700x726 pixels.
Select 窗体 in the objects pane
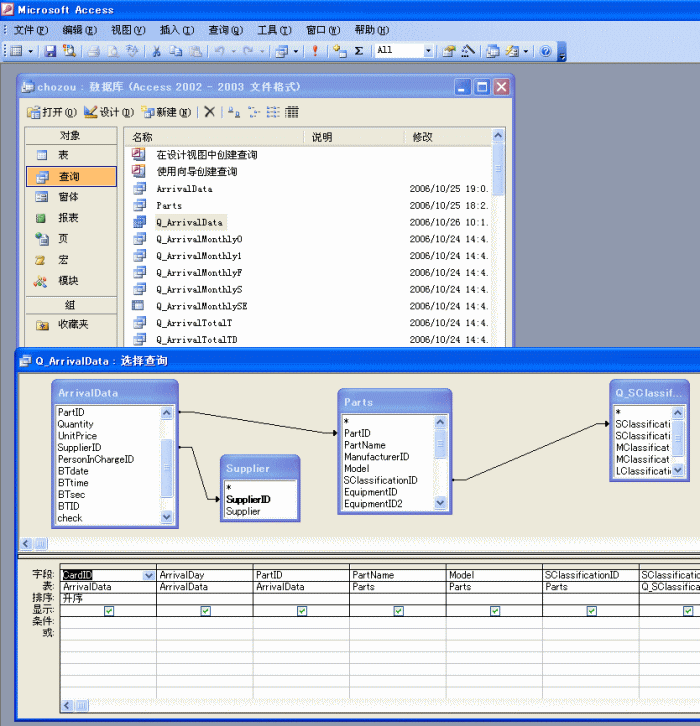pyautogui.click(x=71, y=197)
